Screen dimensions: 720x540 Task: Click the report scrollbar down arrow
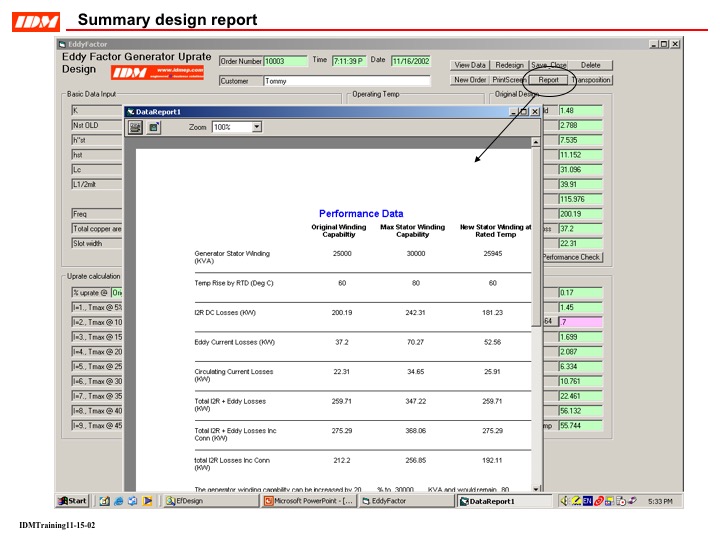coord(537,488)
